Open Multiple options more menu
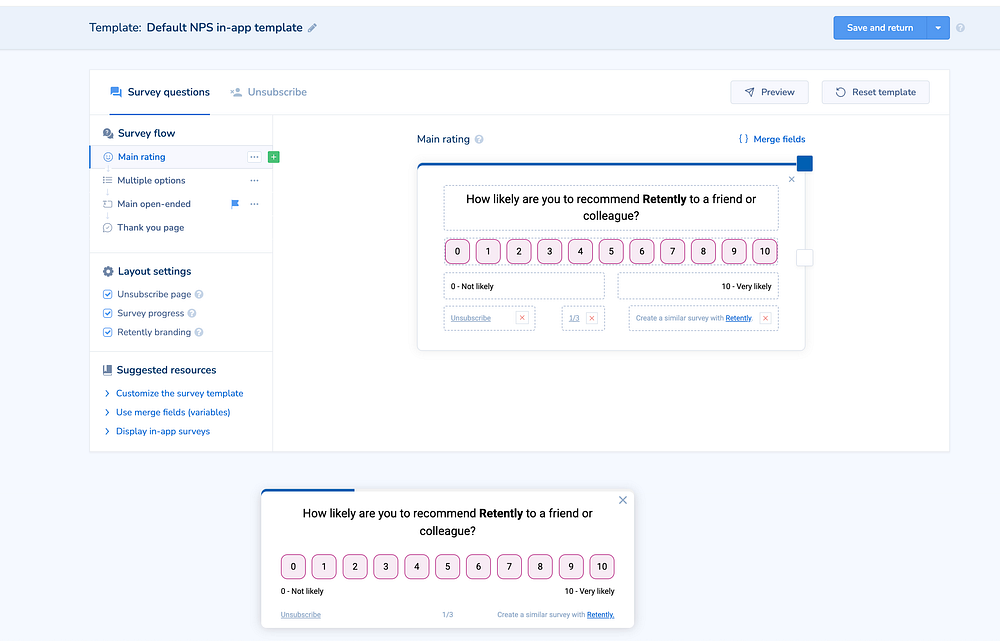This screenshot has width=1000, height=641. pos(254,181)
